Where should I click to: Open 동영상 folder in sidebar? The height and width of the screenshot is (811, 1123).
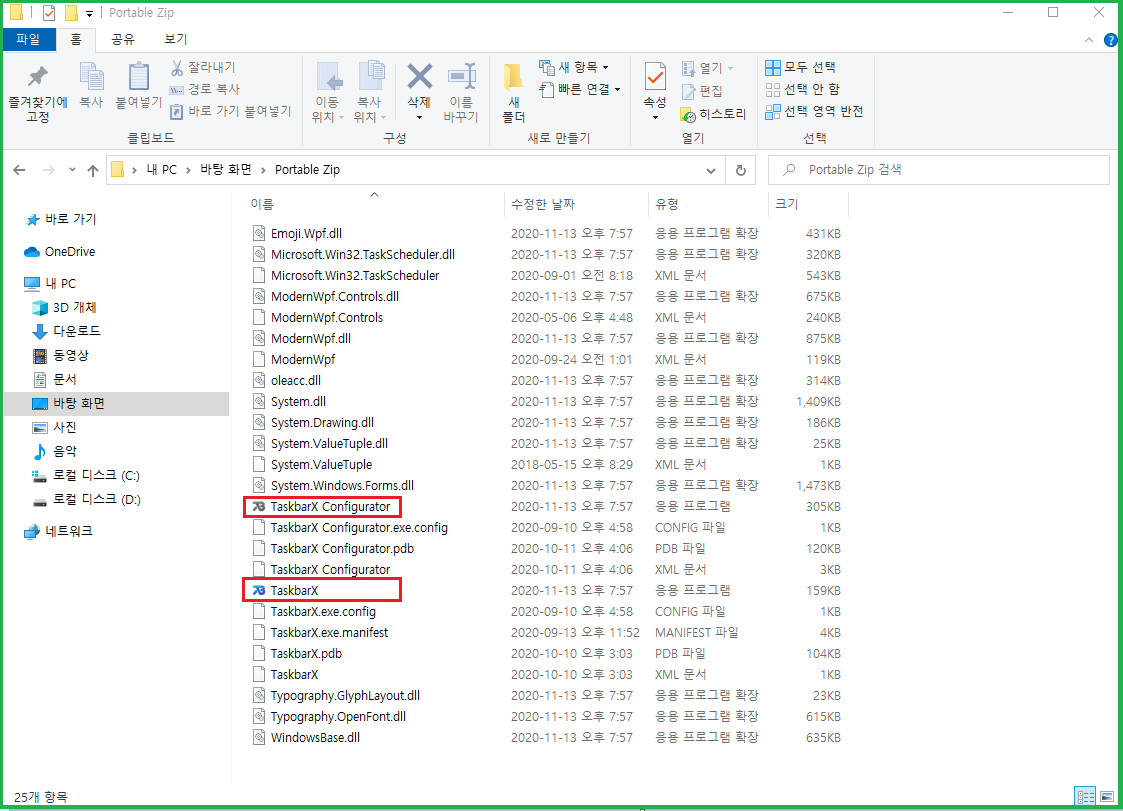pyautogui.click(x=62, y=355)
